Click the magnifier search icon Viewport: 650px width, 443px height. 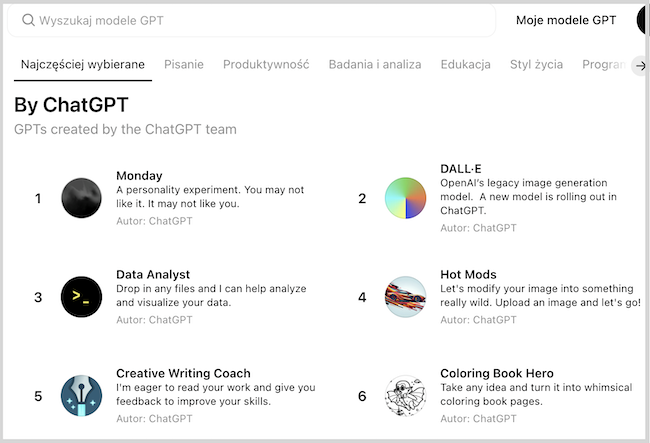pos(28,20)
